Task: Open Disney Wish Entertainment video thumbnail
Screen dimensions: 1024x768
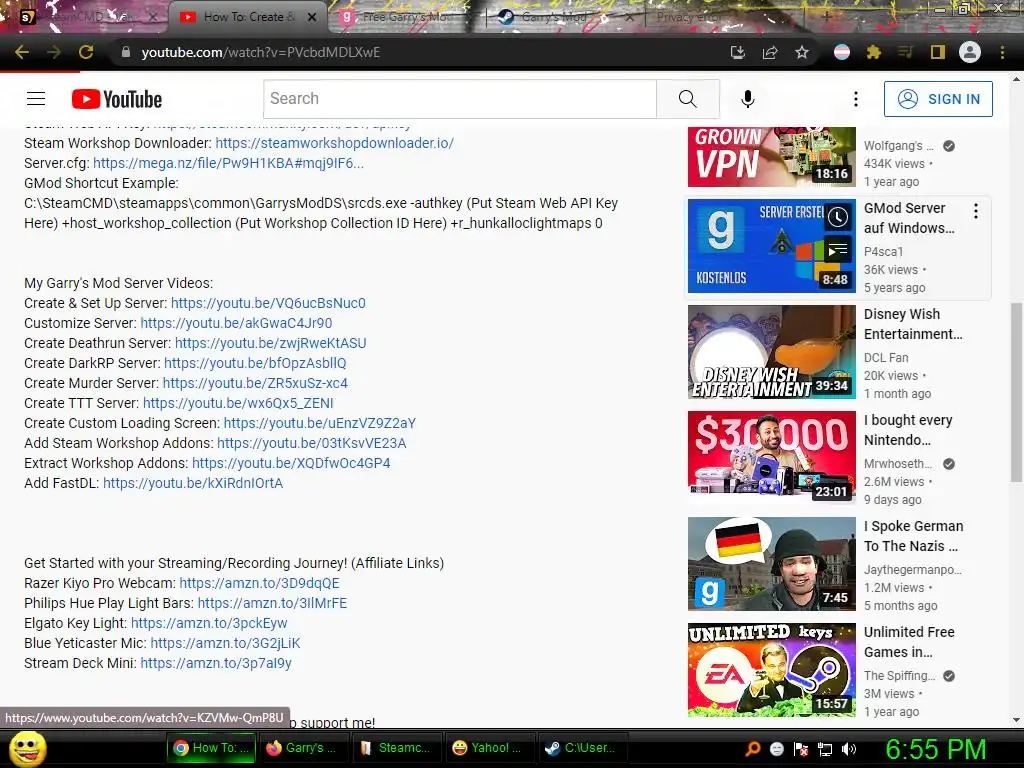Action: [771, 352]
